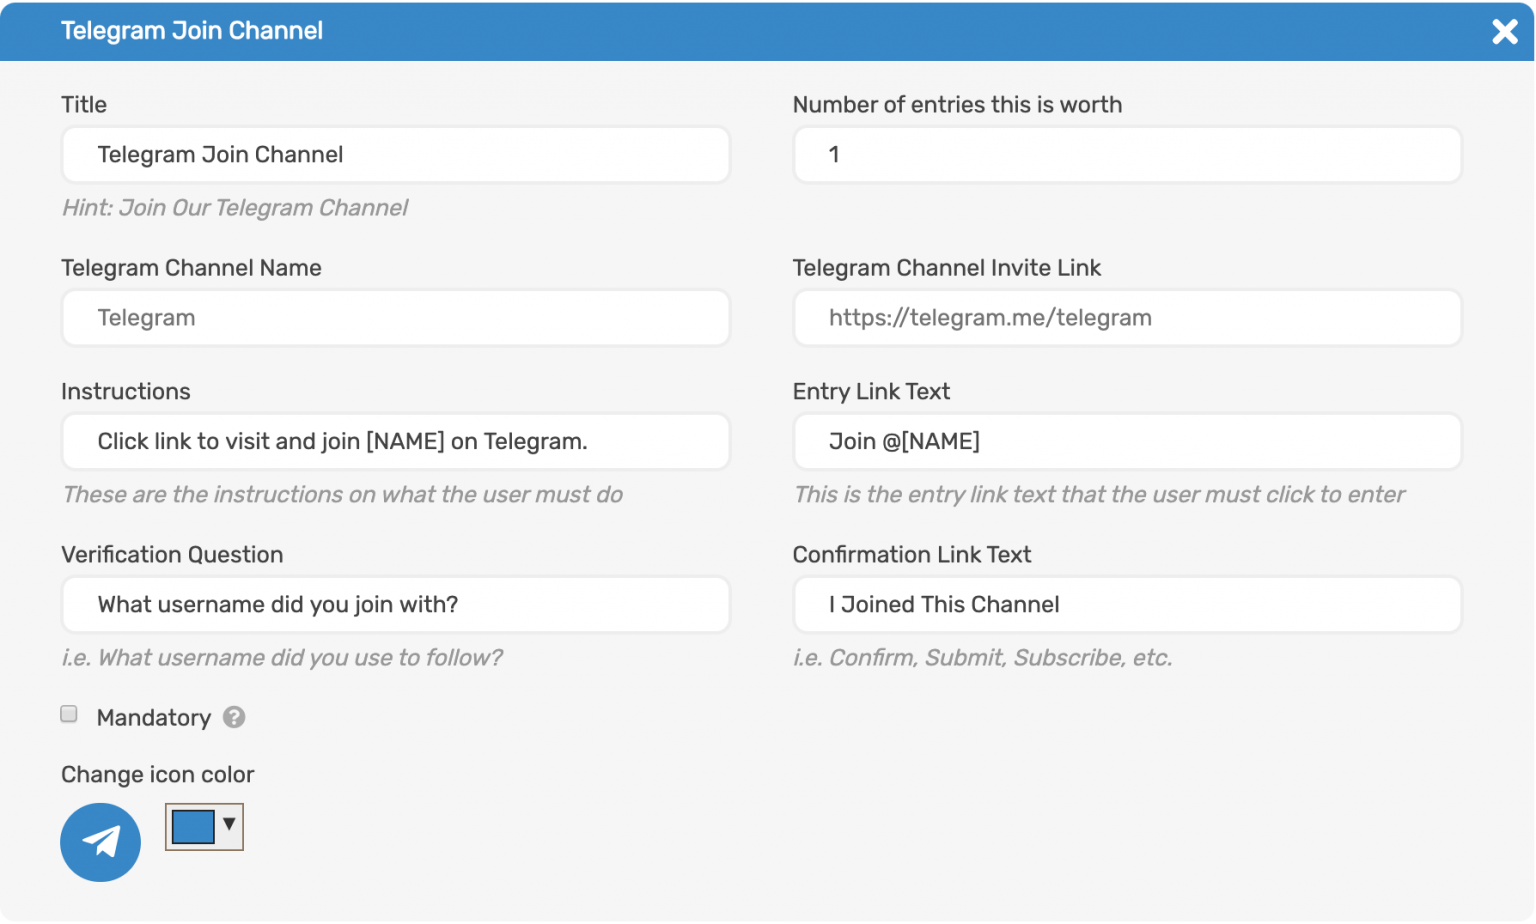Click into the Entry Link Text field

(x=1127, y=441)
